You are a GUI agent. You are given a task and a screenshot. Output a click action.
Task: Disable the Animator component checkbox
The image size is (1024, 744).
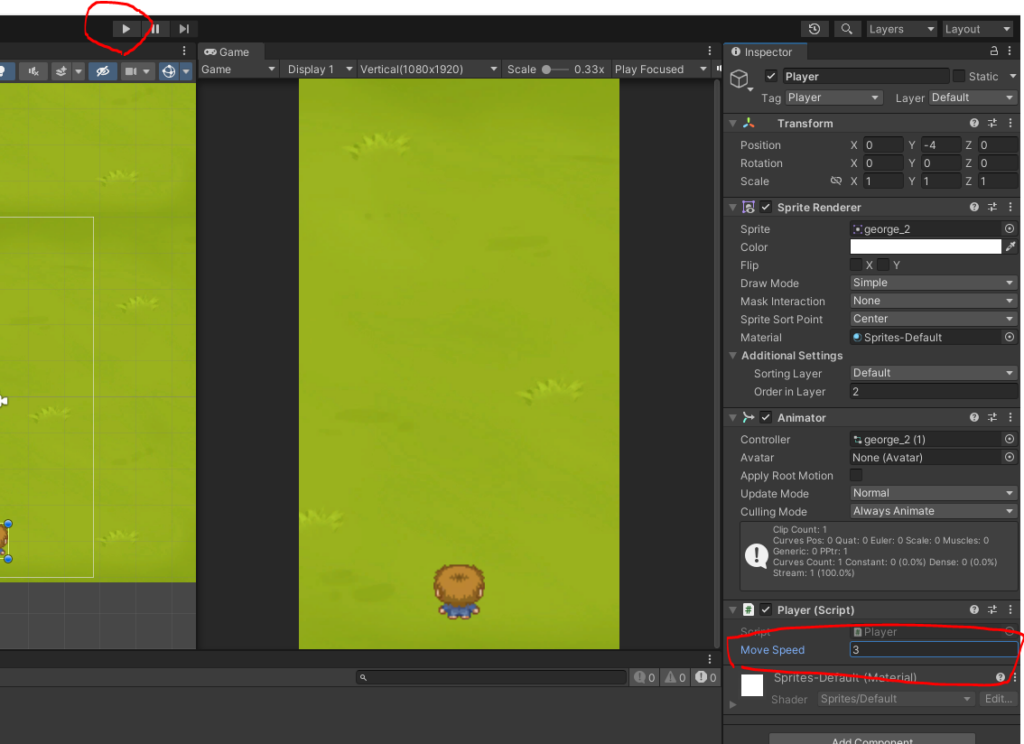point(766,417)
